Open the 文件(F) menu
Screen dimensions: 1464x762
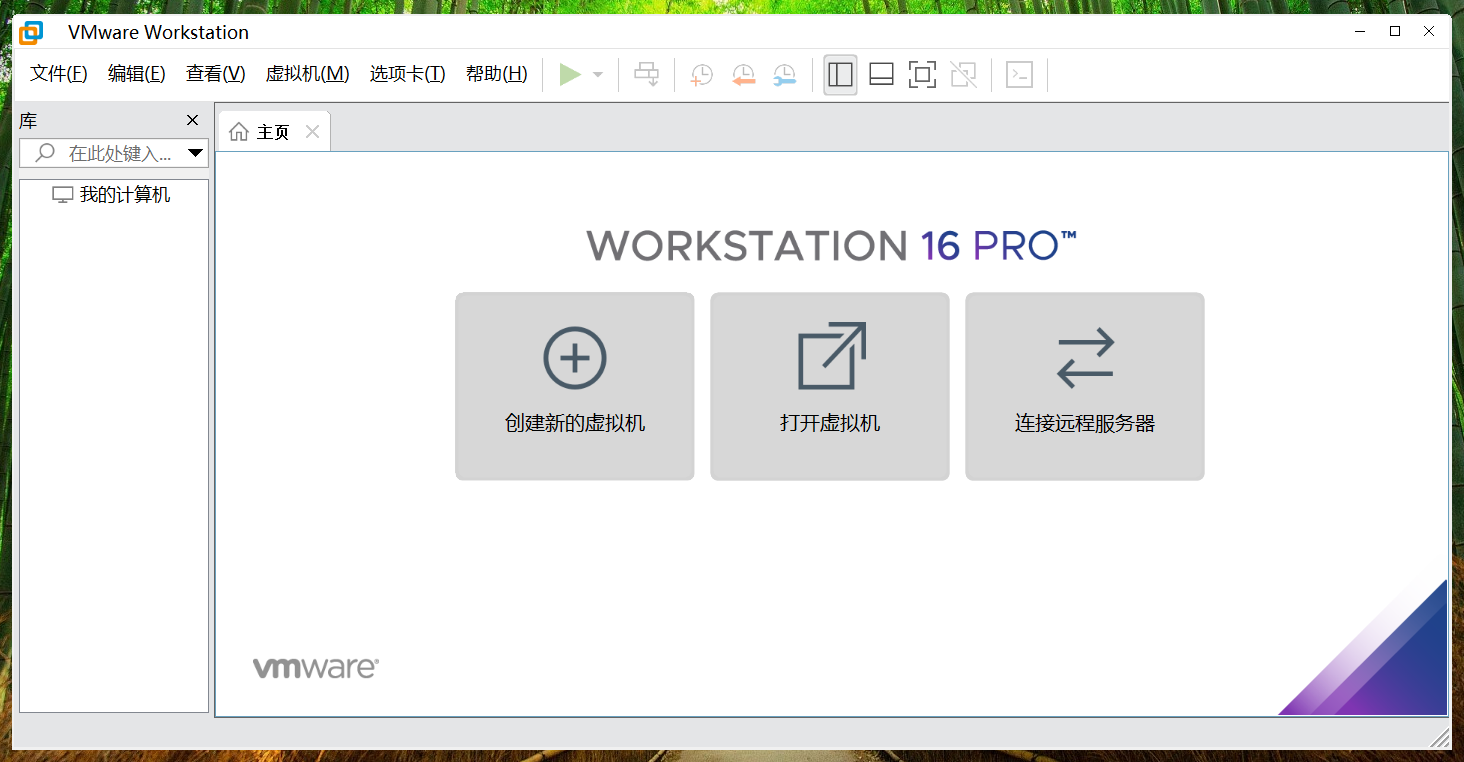pyautogui.click(x=59, y=74)
